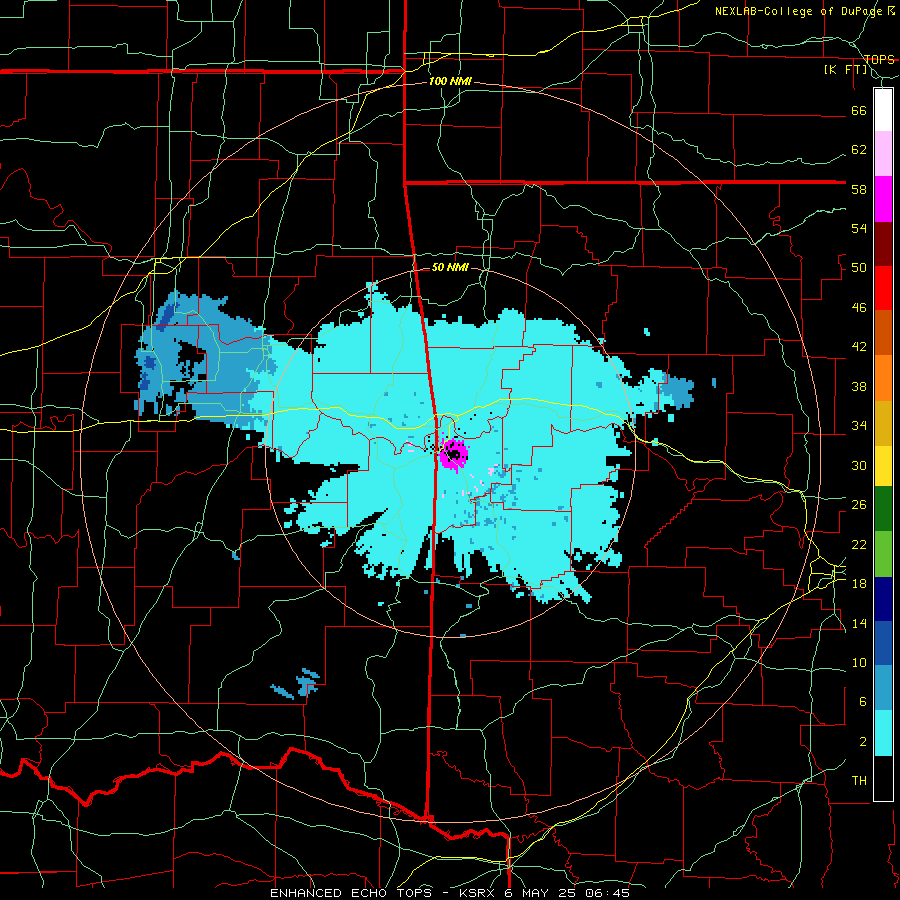Click the '34' legend value
The width and height of the screenshot is (900, 900).
click(x=859, y=426)
